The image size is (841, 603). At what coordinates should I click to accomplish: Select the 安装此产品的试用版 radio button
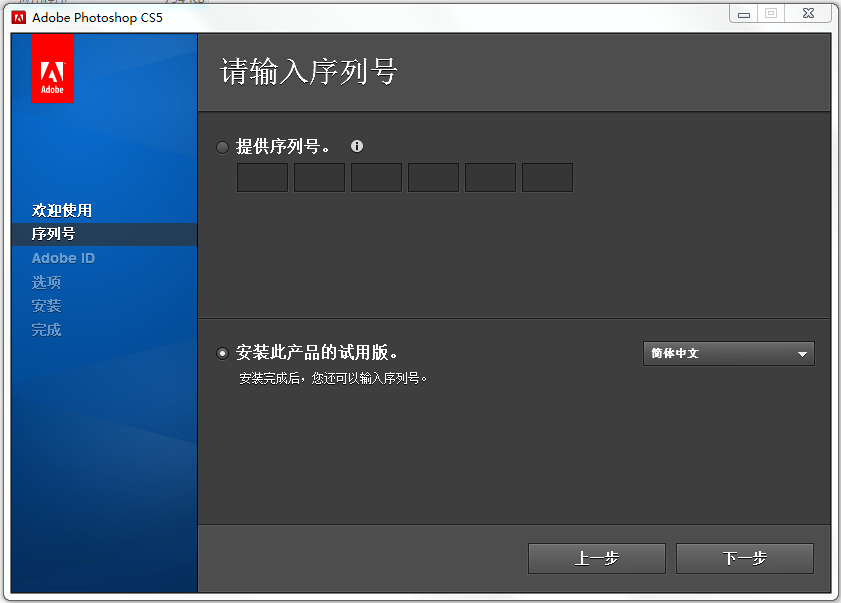point(223,354)
